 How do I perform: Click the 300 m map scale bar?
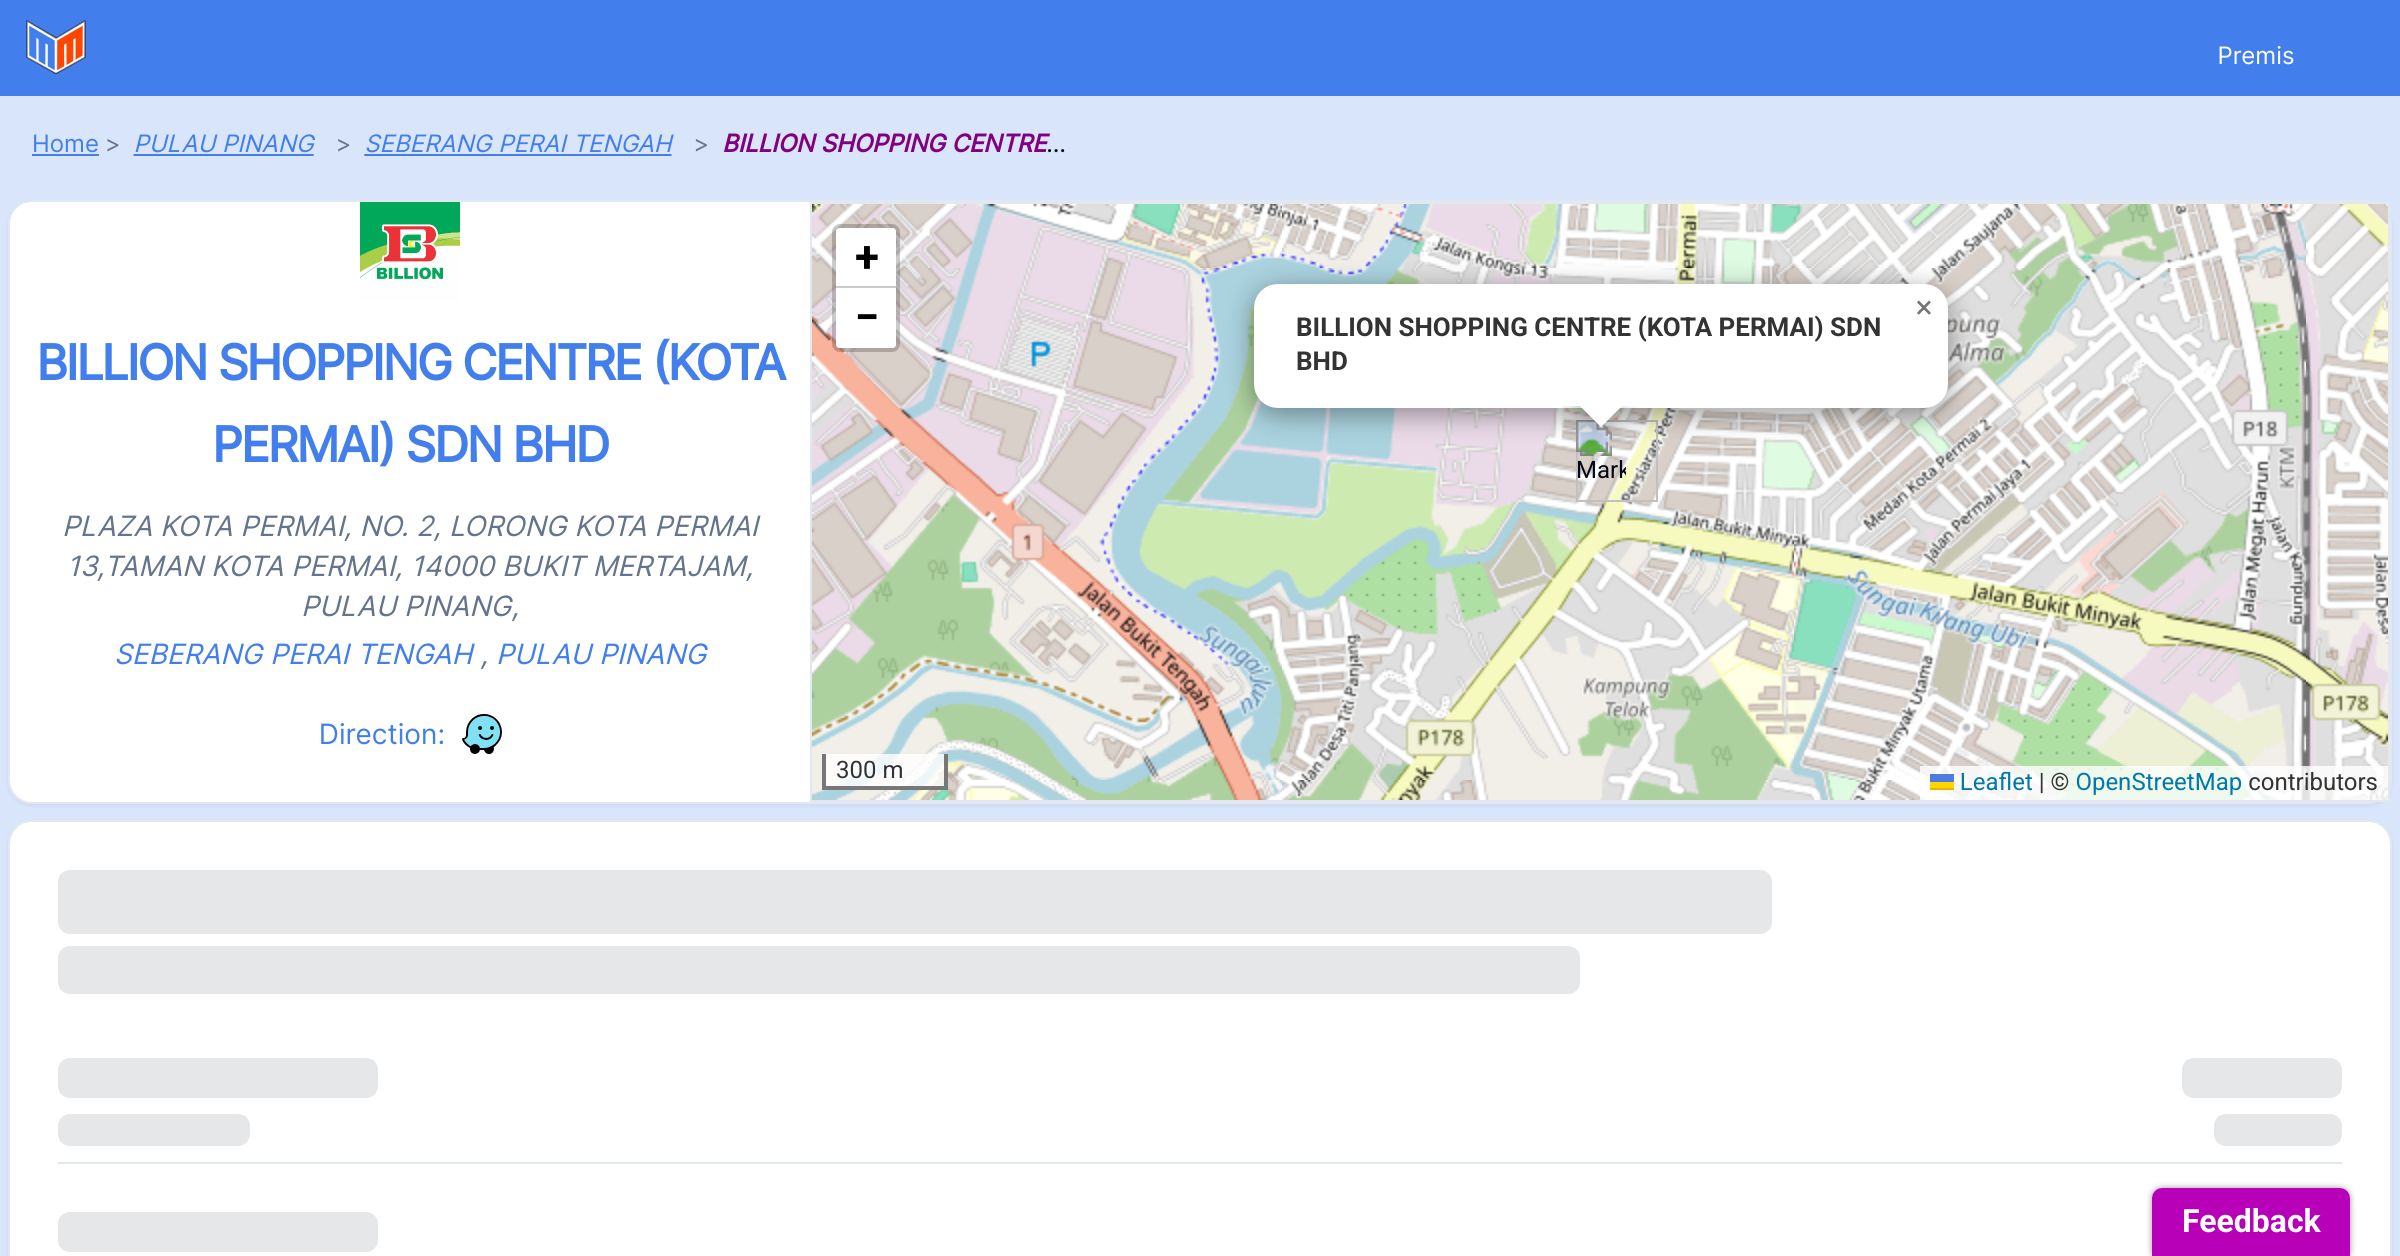(884, 770)
